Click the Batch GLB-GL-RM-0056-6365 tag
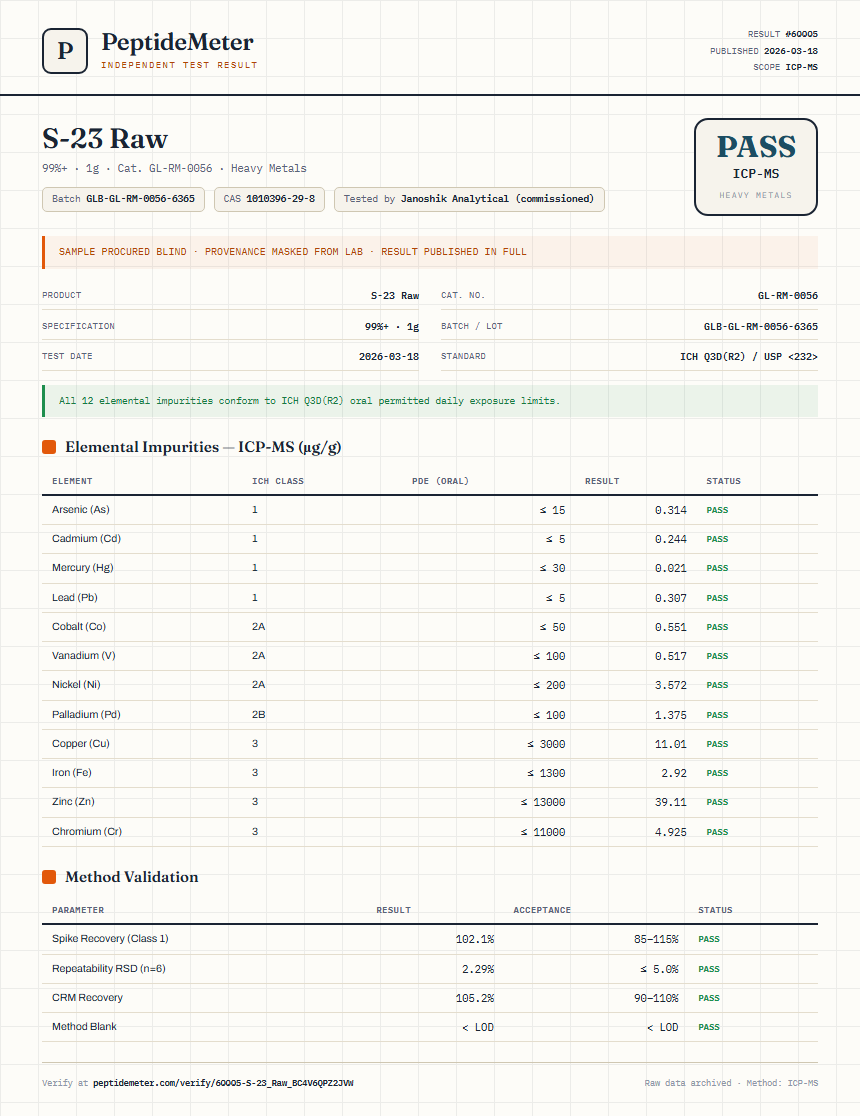Viewport: 860px width, 1116px height. click(123, 199)
